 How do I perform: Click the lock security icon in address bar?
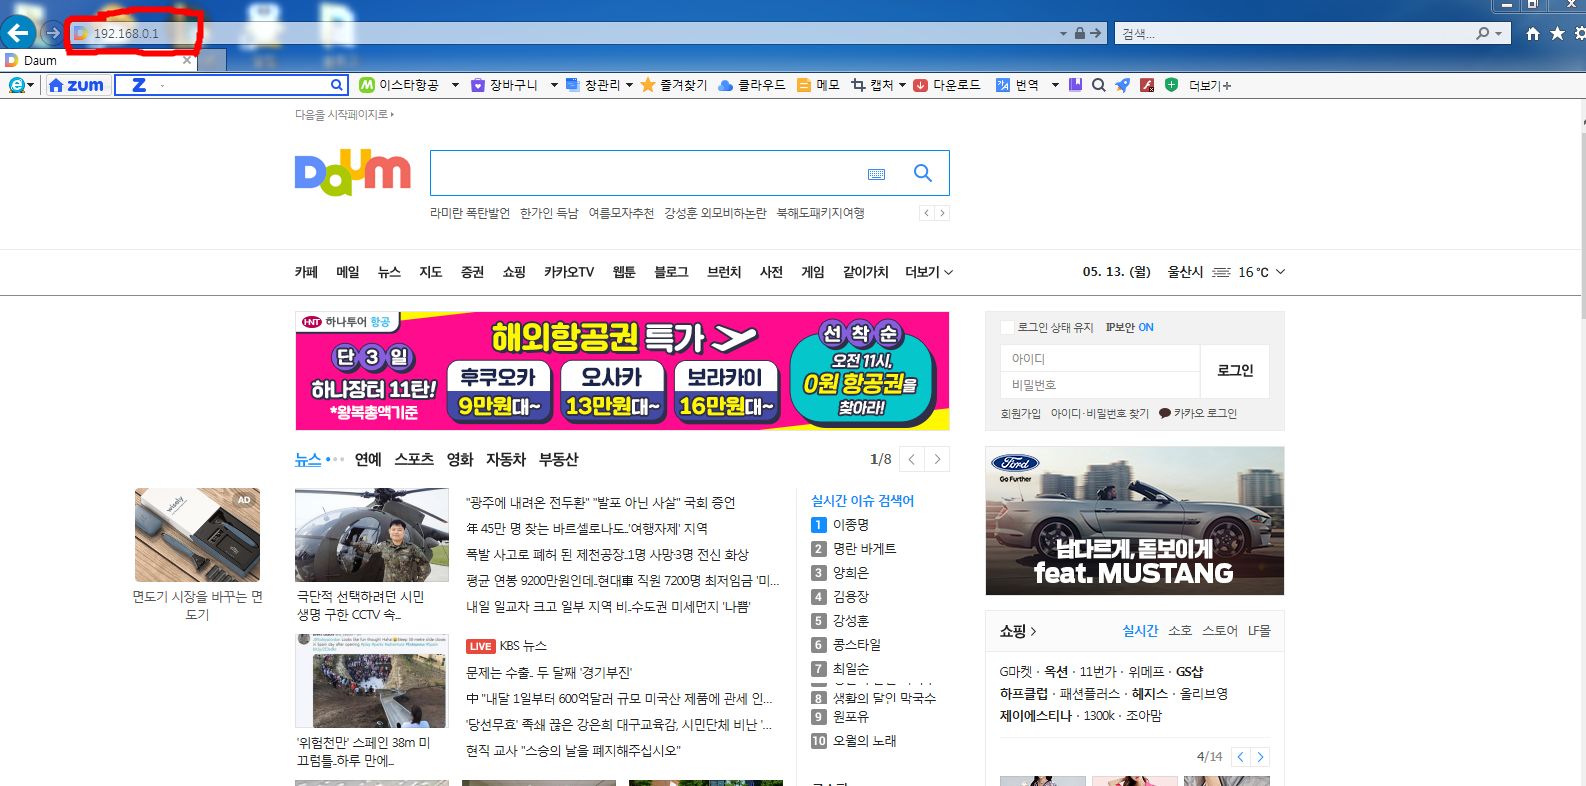coord(1080,33)
